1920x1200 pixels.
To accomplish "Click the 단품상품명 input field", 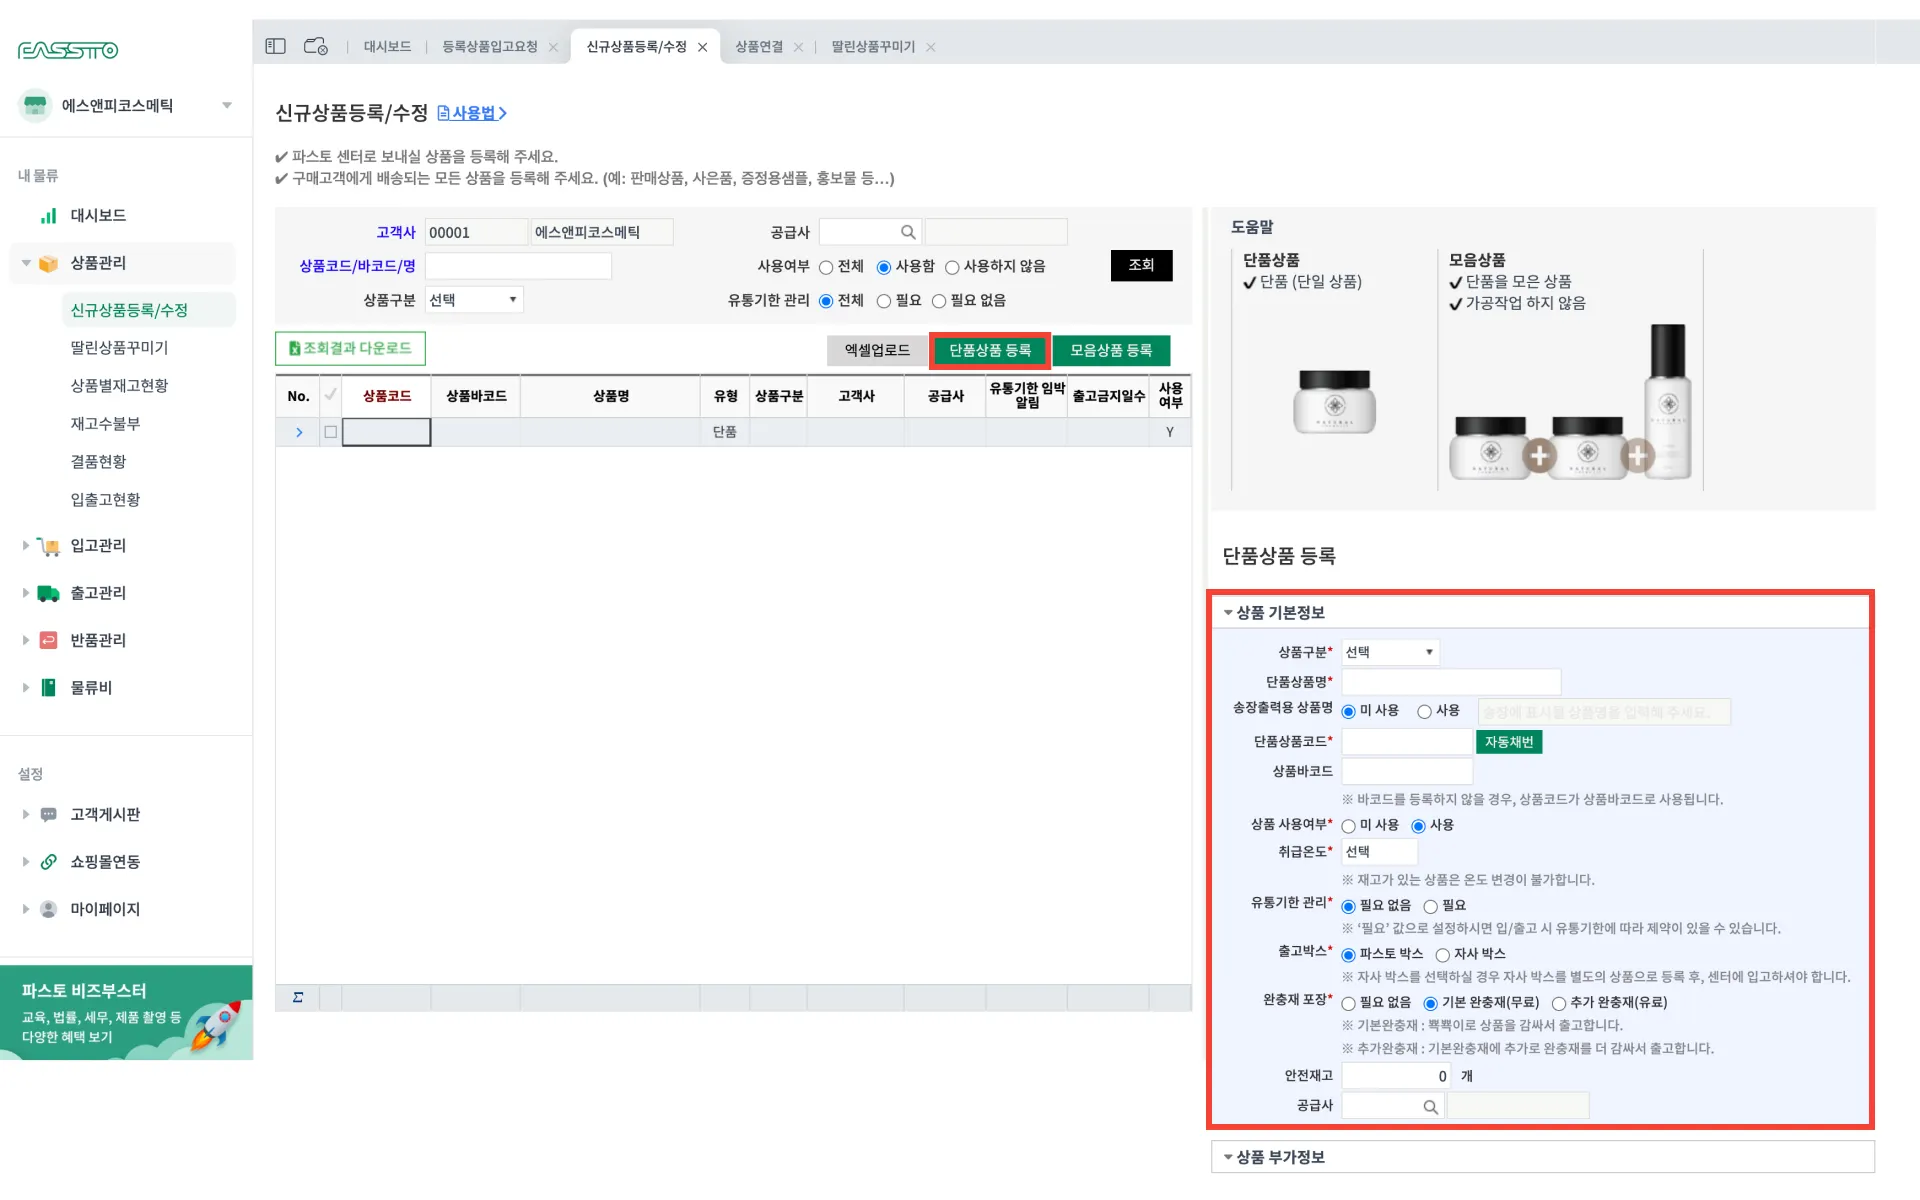I will tap(1450, 682).
